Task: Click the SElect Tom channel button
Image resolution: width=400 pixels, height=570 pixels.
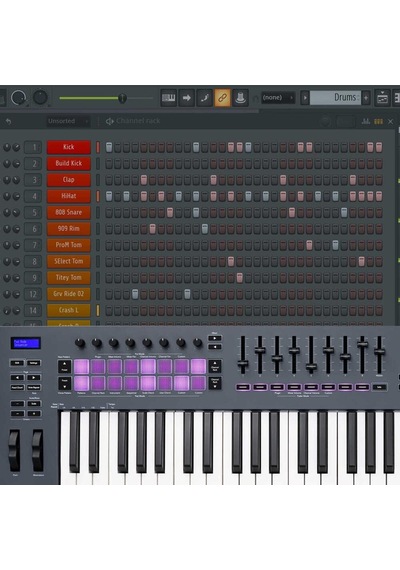Action: pyautogui.click(x=69, y=262)
